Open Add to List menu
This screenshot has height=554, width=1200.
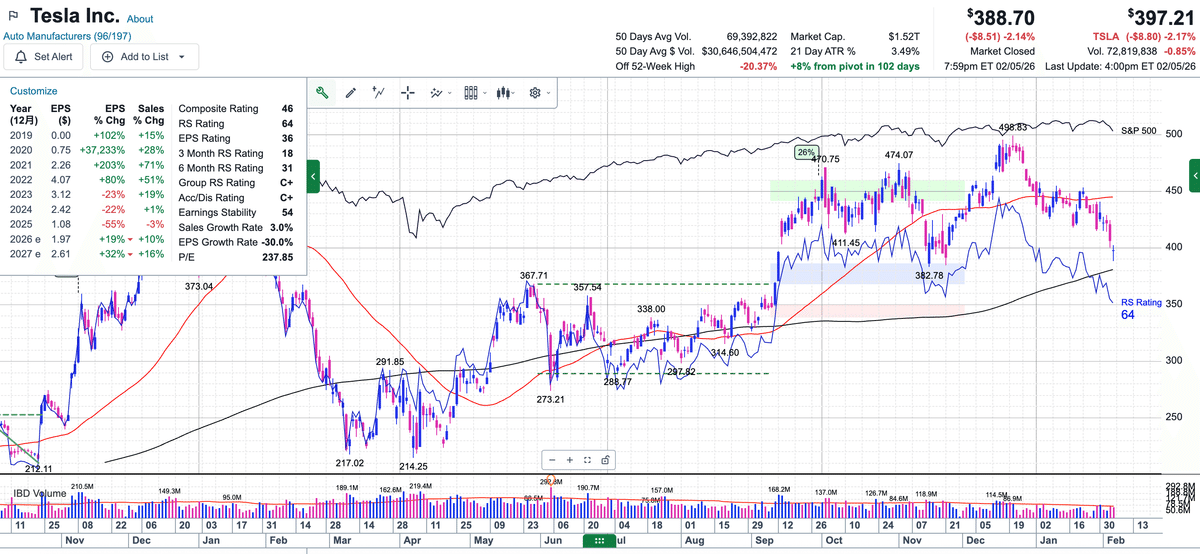coord(144,56)
